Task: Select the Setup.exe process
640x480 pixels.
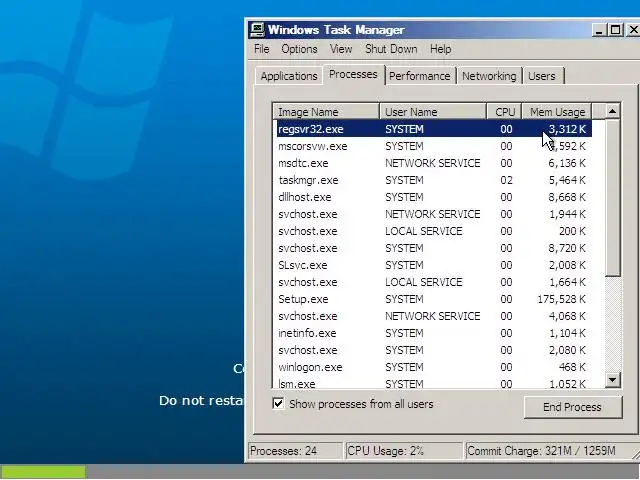Action: tap(434, 299)
